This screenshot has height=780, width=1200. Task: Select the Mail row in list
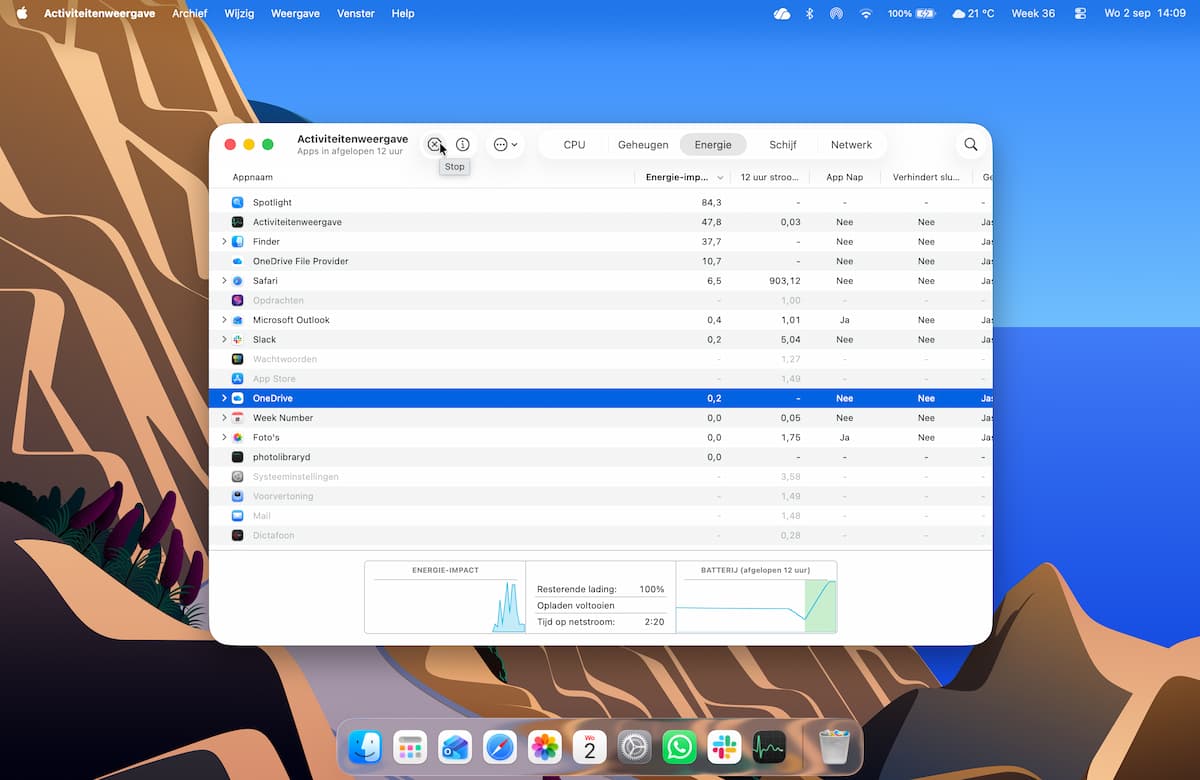[x=600, y=515]
